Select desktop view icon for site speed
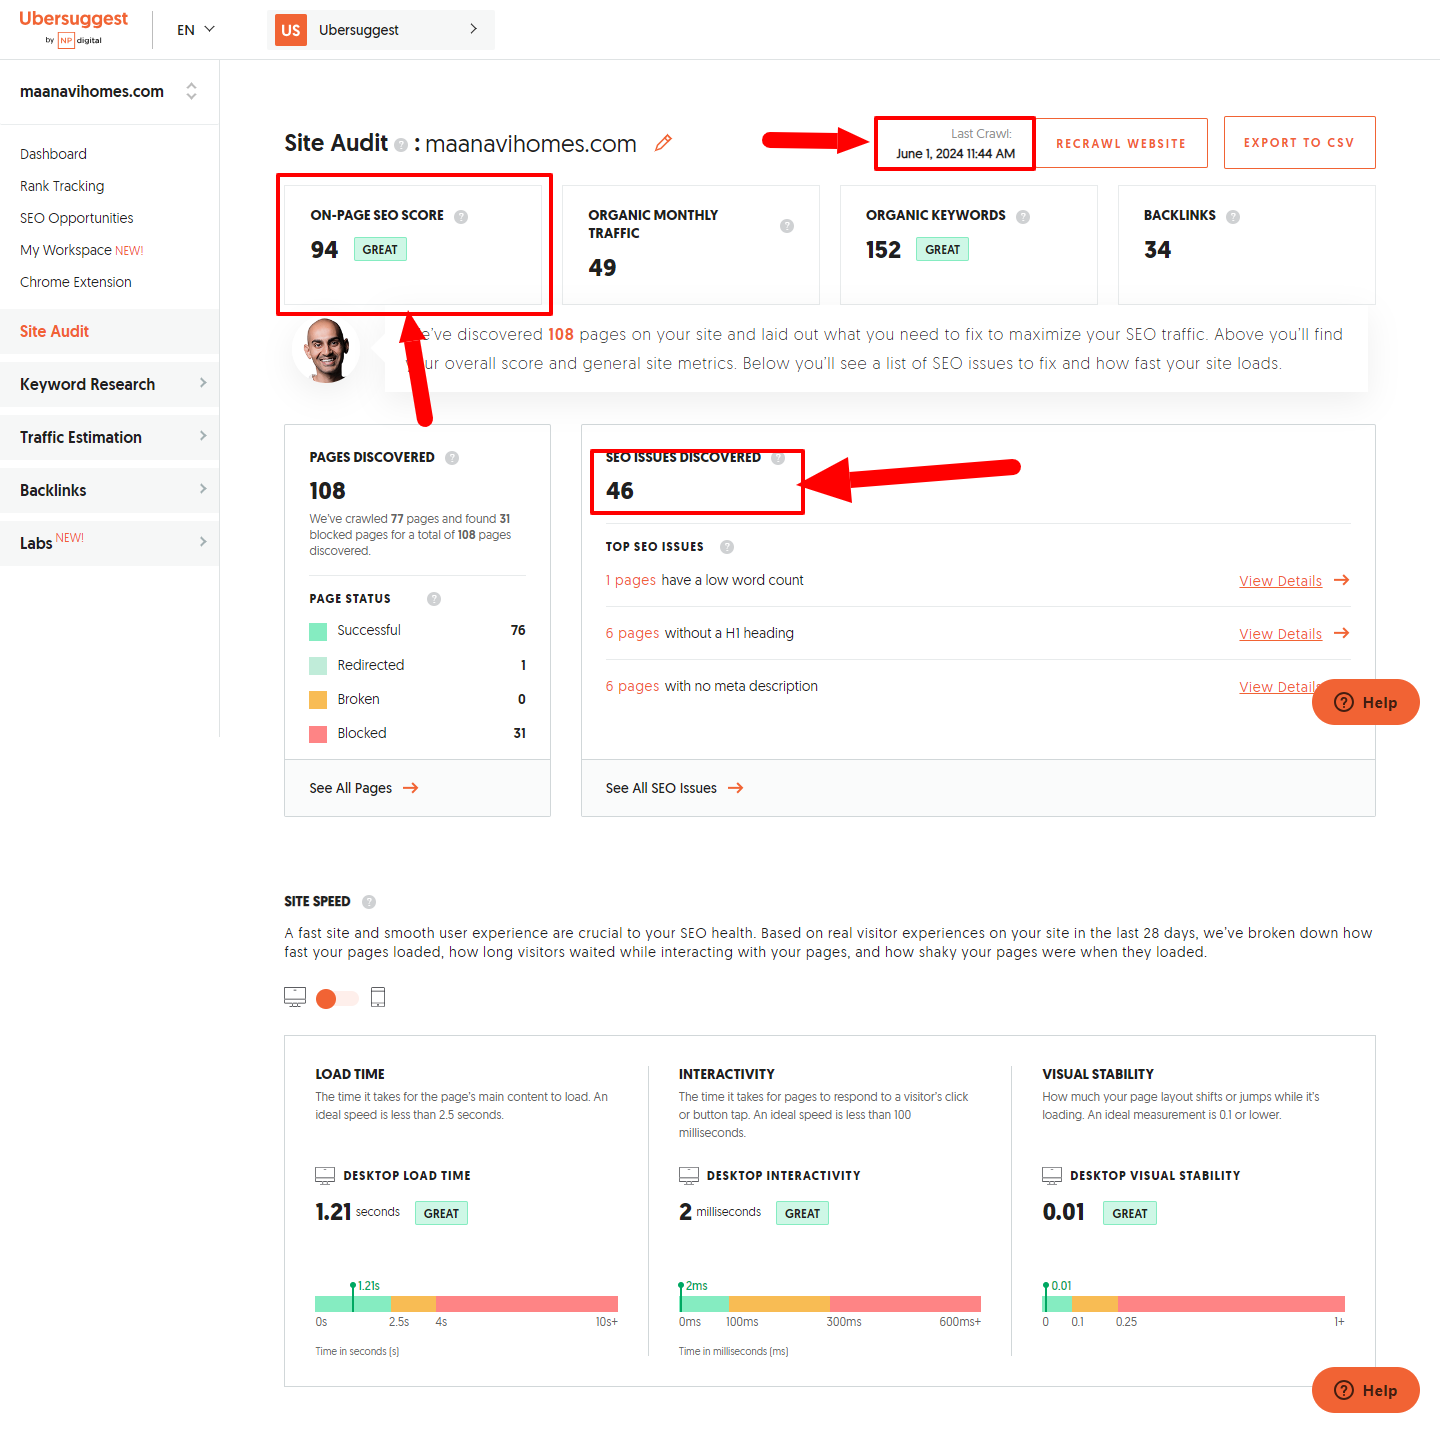Screen dimensions: 1440x1429 point(295,997)
